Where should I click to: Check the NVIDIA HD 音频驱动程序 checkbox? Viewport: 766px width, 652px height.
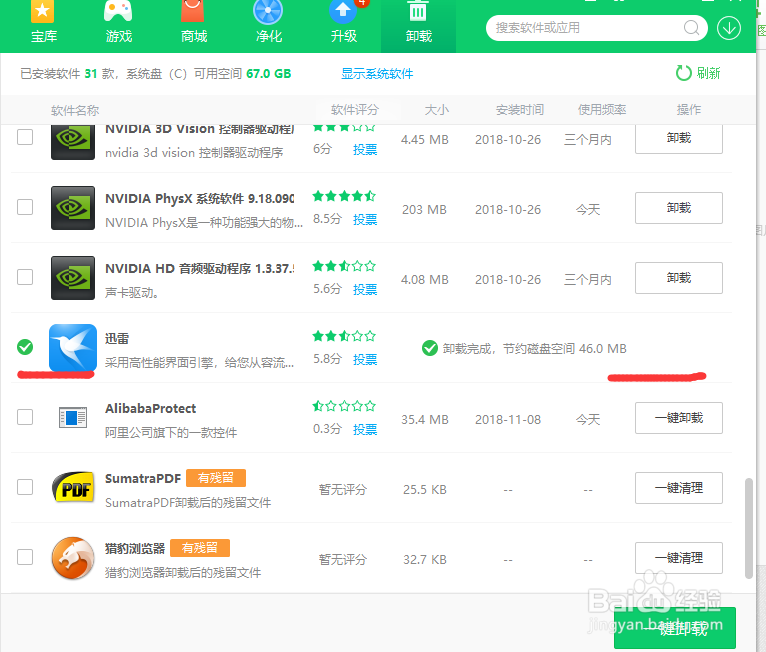tap(25, 277)
